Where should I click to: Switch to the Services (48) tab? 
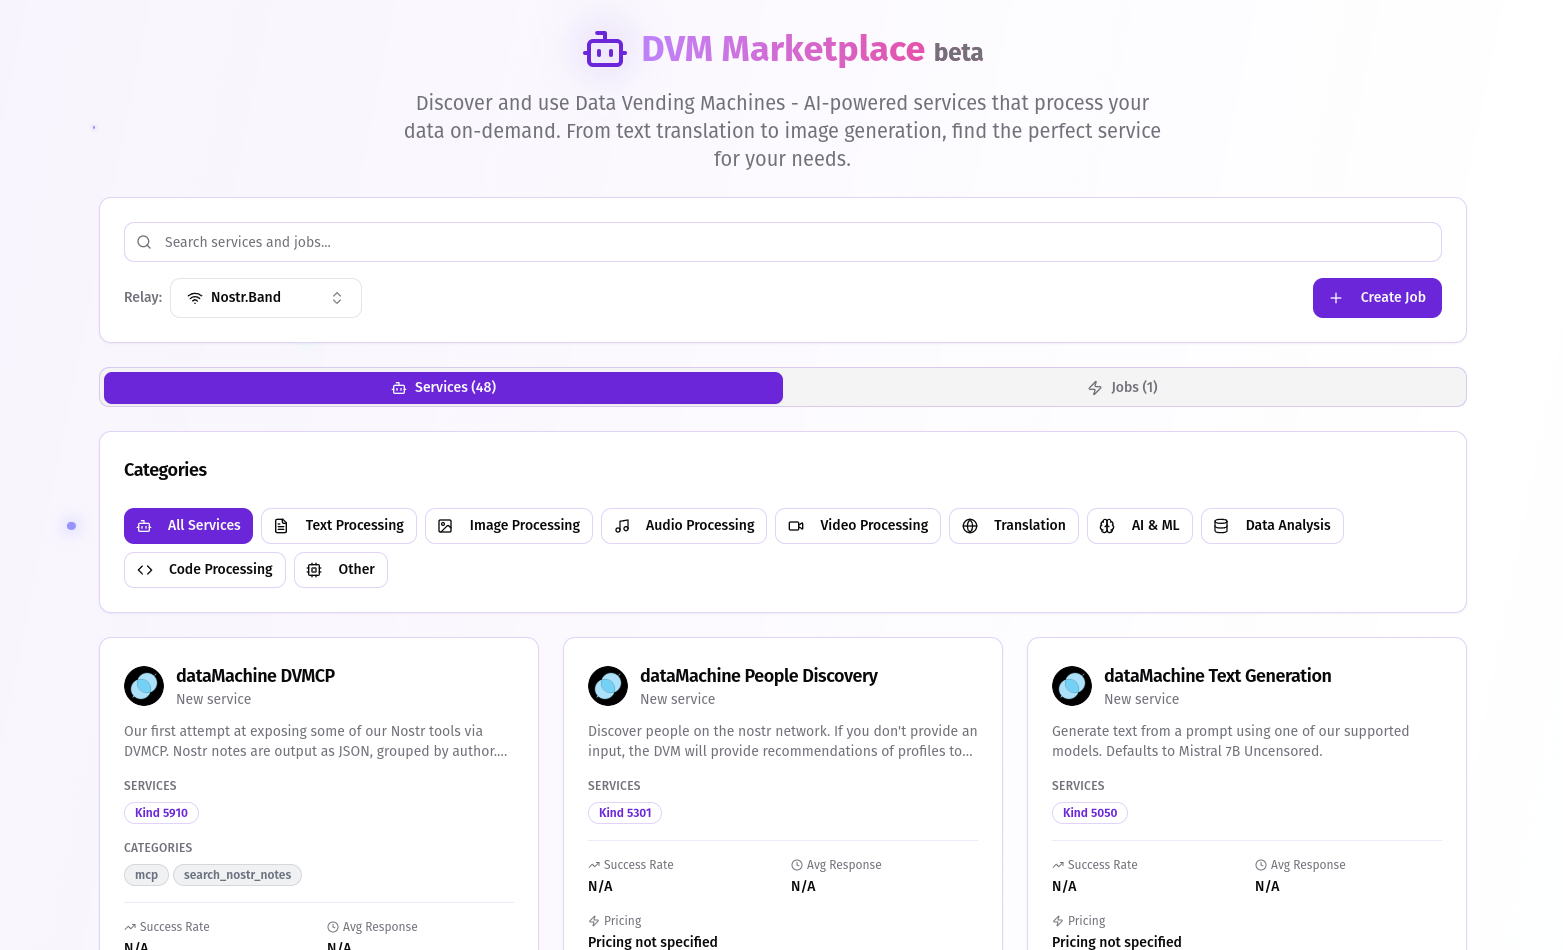443,387
